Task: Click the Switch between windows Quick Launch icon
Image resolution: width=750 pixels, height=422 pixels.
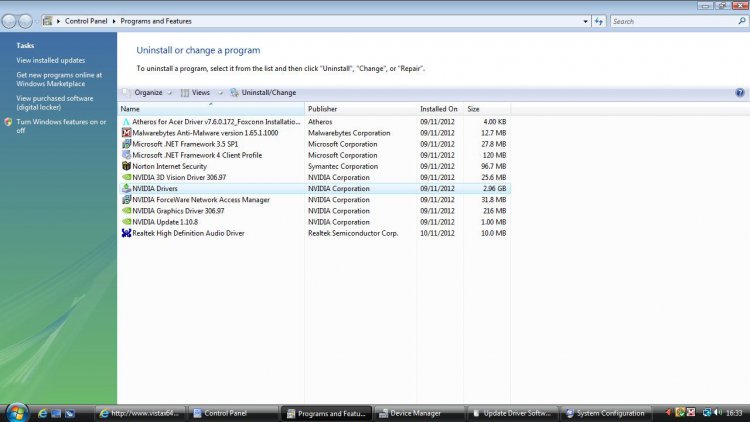Action: click(69, 413)
